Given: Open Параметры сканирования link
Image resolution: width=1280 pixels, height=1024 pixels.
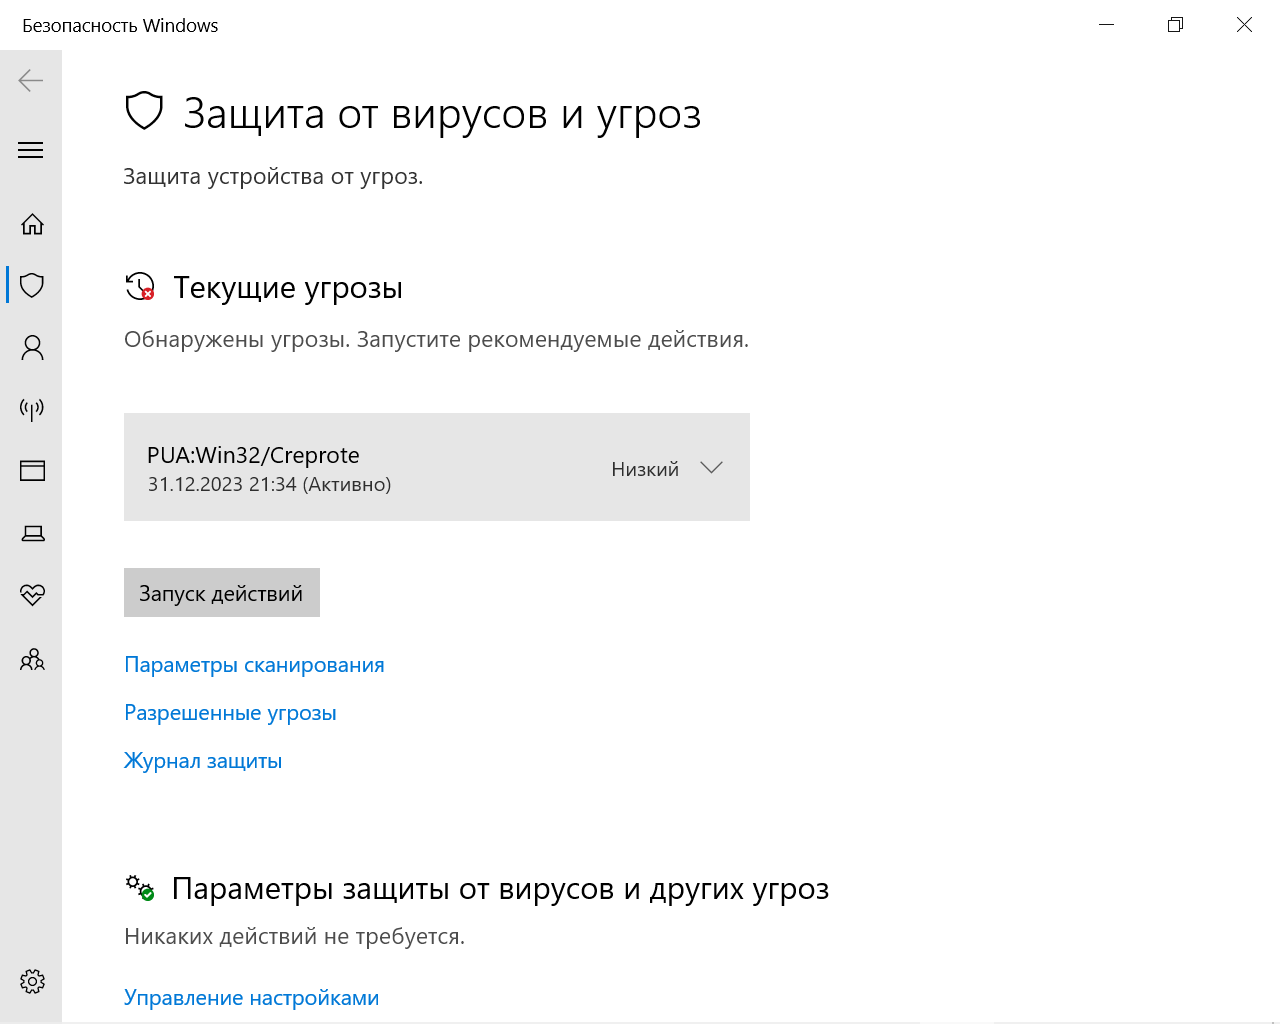Looking at the screenshot, I should pos(254,665).
